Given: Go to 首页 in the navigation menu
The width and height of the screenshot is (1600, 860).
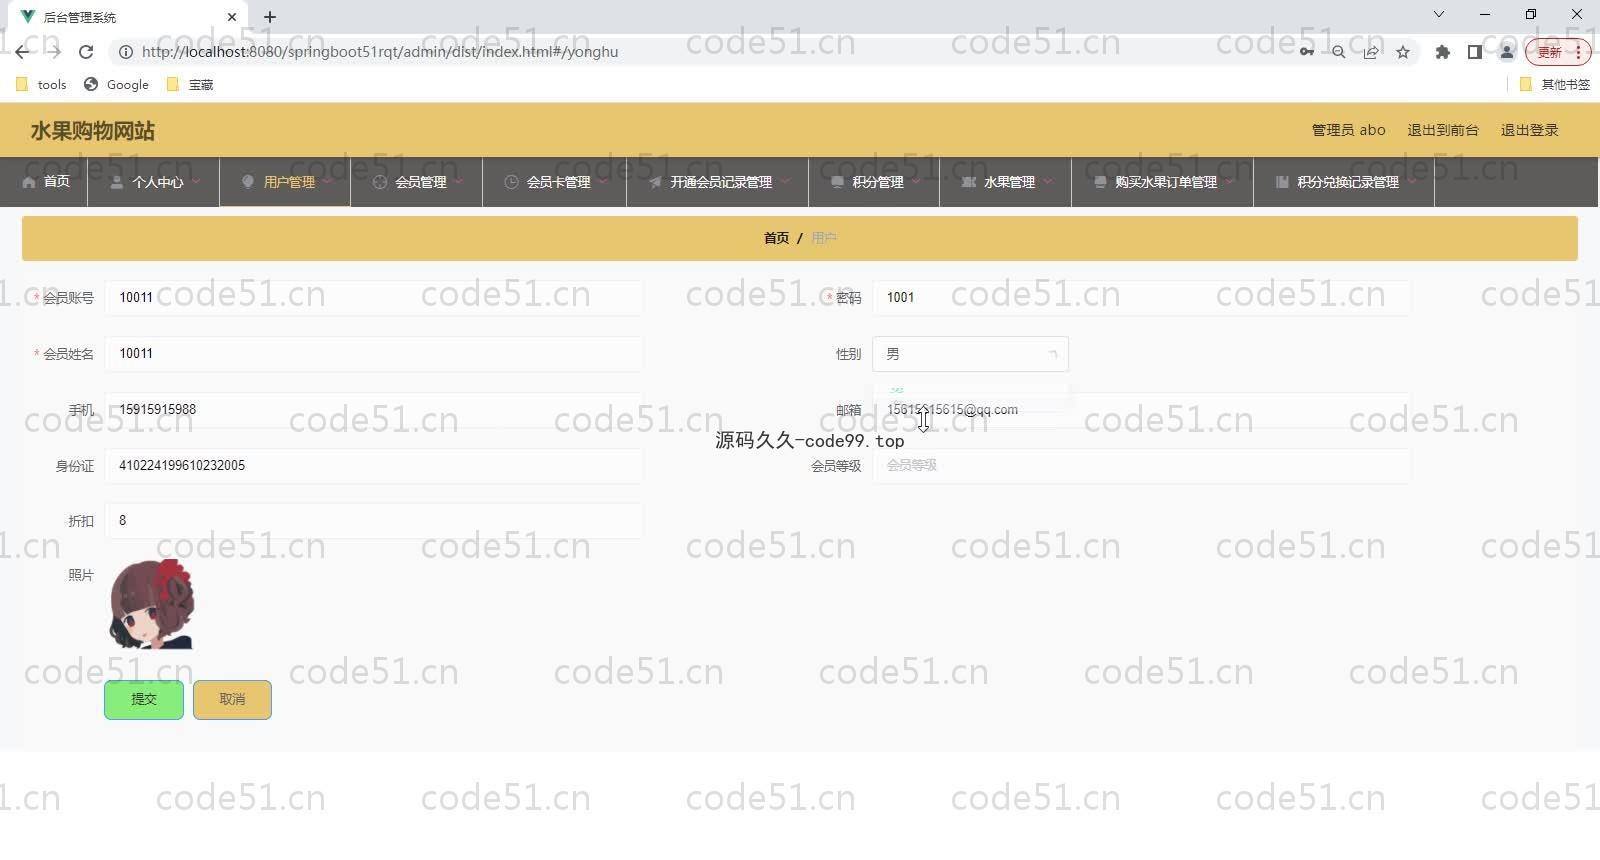Looking at the screenshot, I should click(x=46, y=182).
